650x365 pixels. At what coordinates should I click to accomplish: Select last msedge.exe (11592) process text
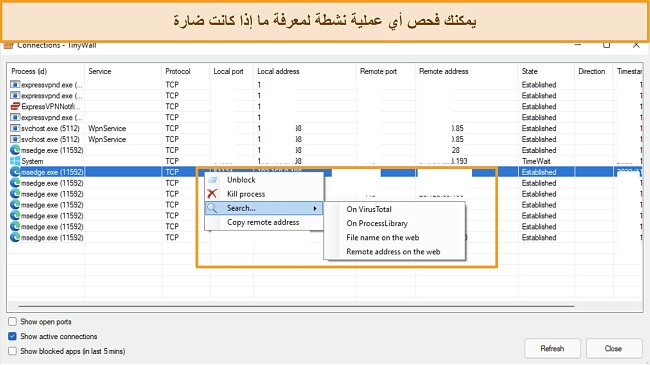tap(52, 238)
